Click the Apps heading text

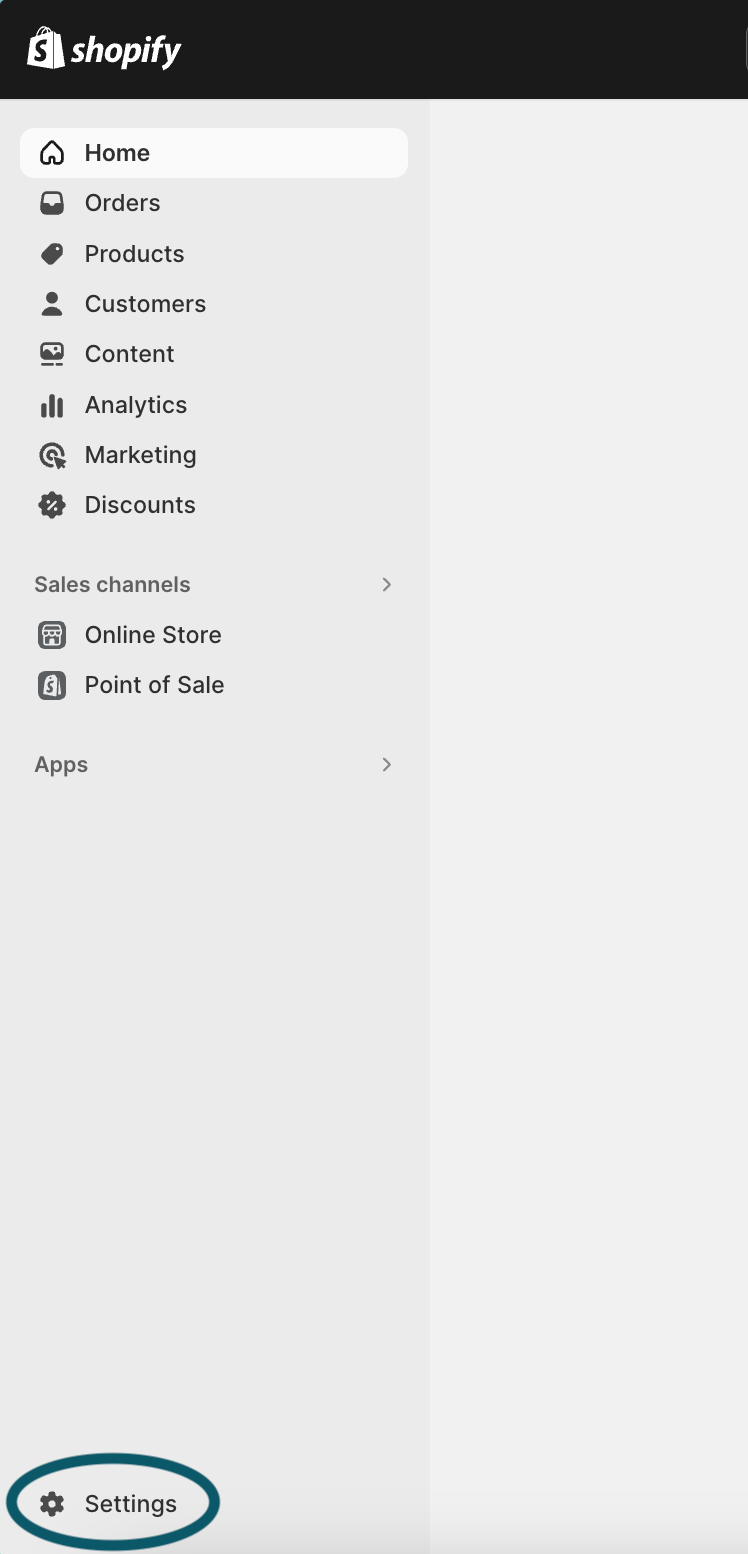(x=61, y=765)
